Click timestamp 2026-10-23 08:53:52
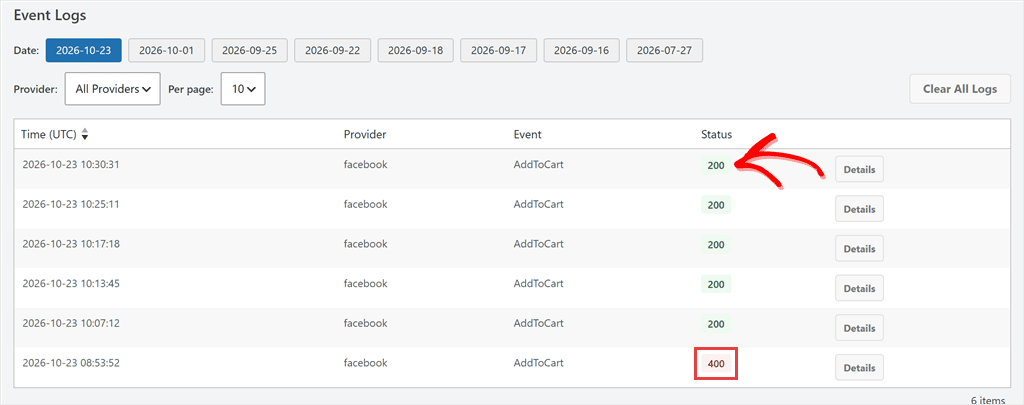Image resolution: width=1024 pixels, height=405 pixels. tap(71, 363)
